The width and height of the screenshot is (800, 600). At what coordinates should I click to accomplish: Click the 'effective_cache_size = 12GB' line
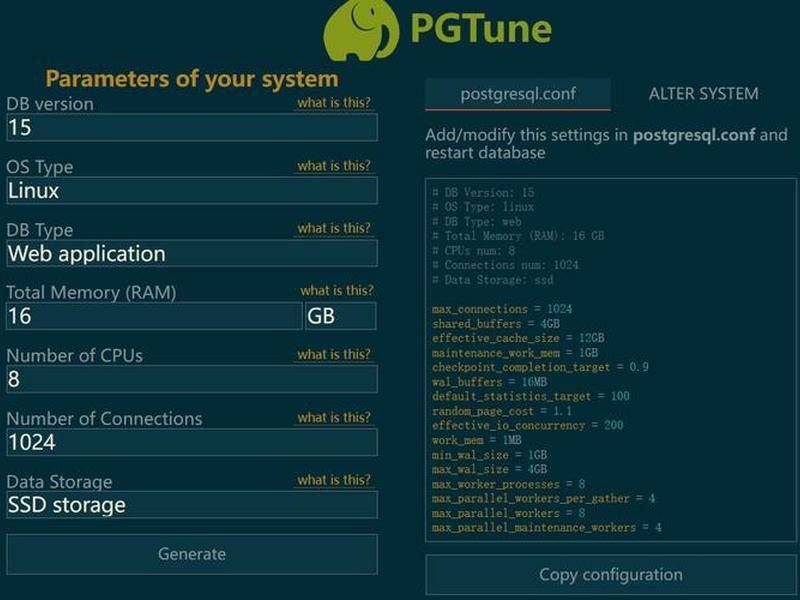pos(518,338)
